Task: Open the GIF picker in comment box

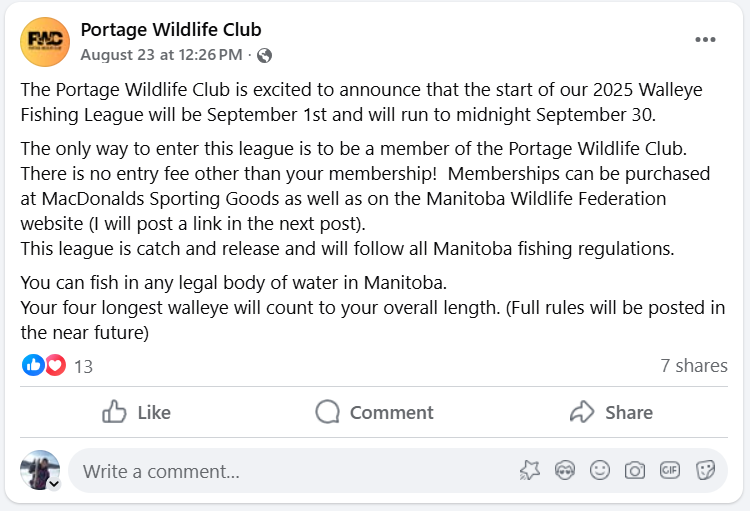Action: pyautogui.click(x=670, y=471)
